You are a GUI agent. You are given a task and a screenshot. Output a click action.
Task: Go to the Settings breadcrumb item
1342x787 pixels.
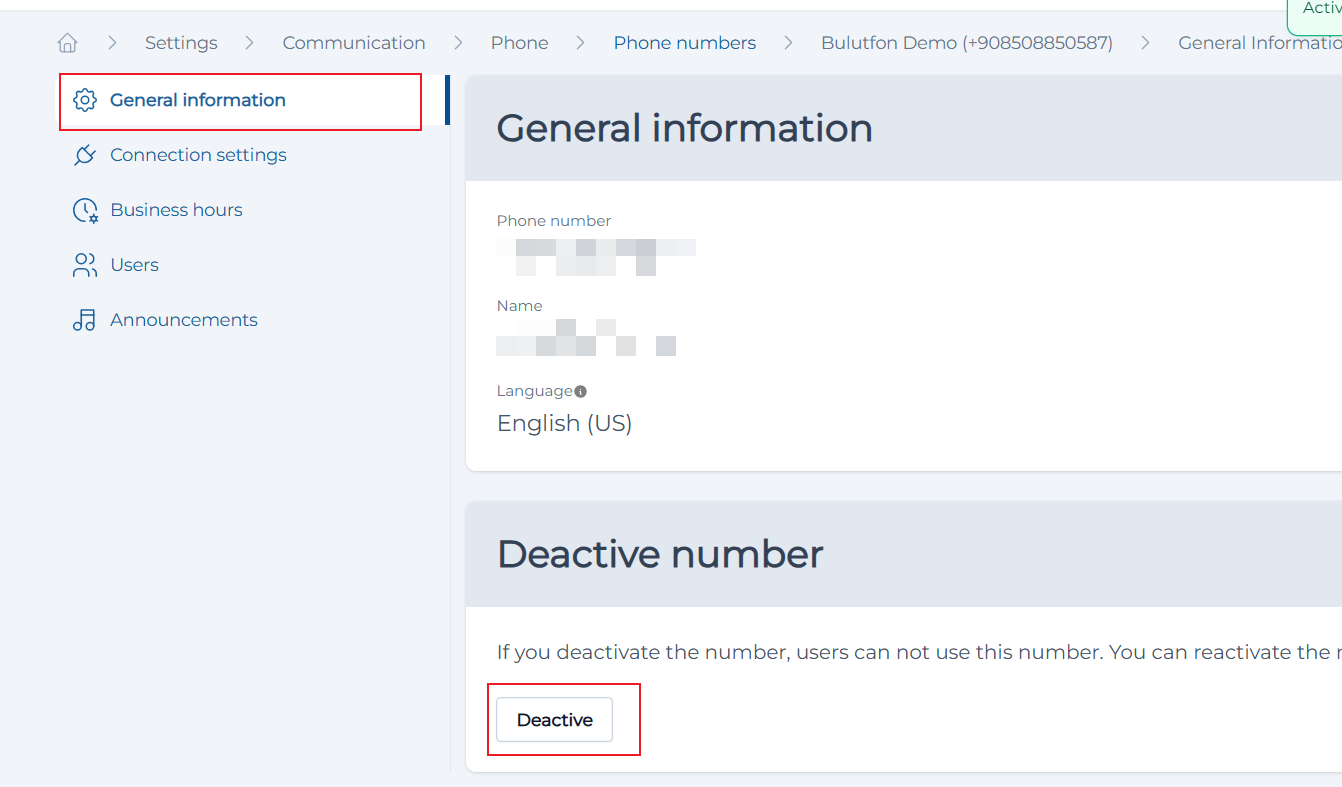point(181,42)
